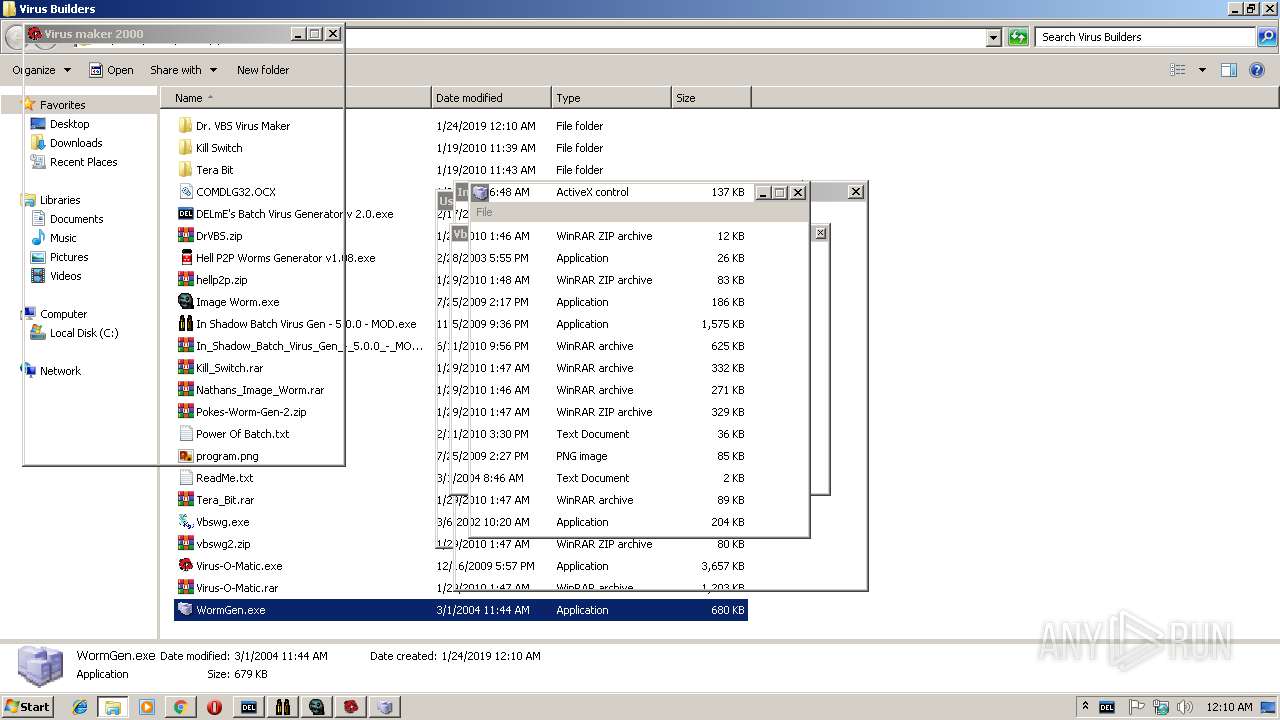Open Local Disk (C:)
1280x720 pixels.
(84, 333)
